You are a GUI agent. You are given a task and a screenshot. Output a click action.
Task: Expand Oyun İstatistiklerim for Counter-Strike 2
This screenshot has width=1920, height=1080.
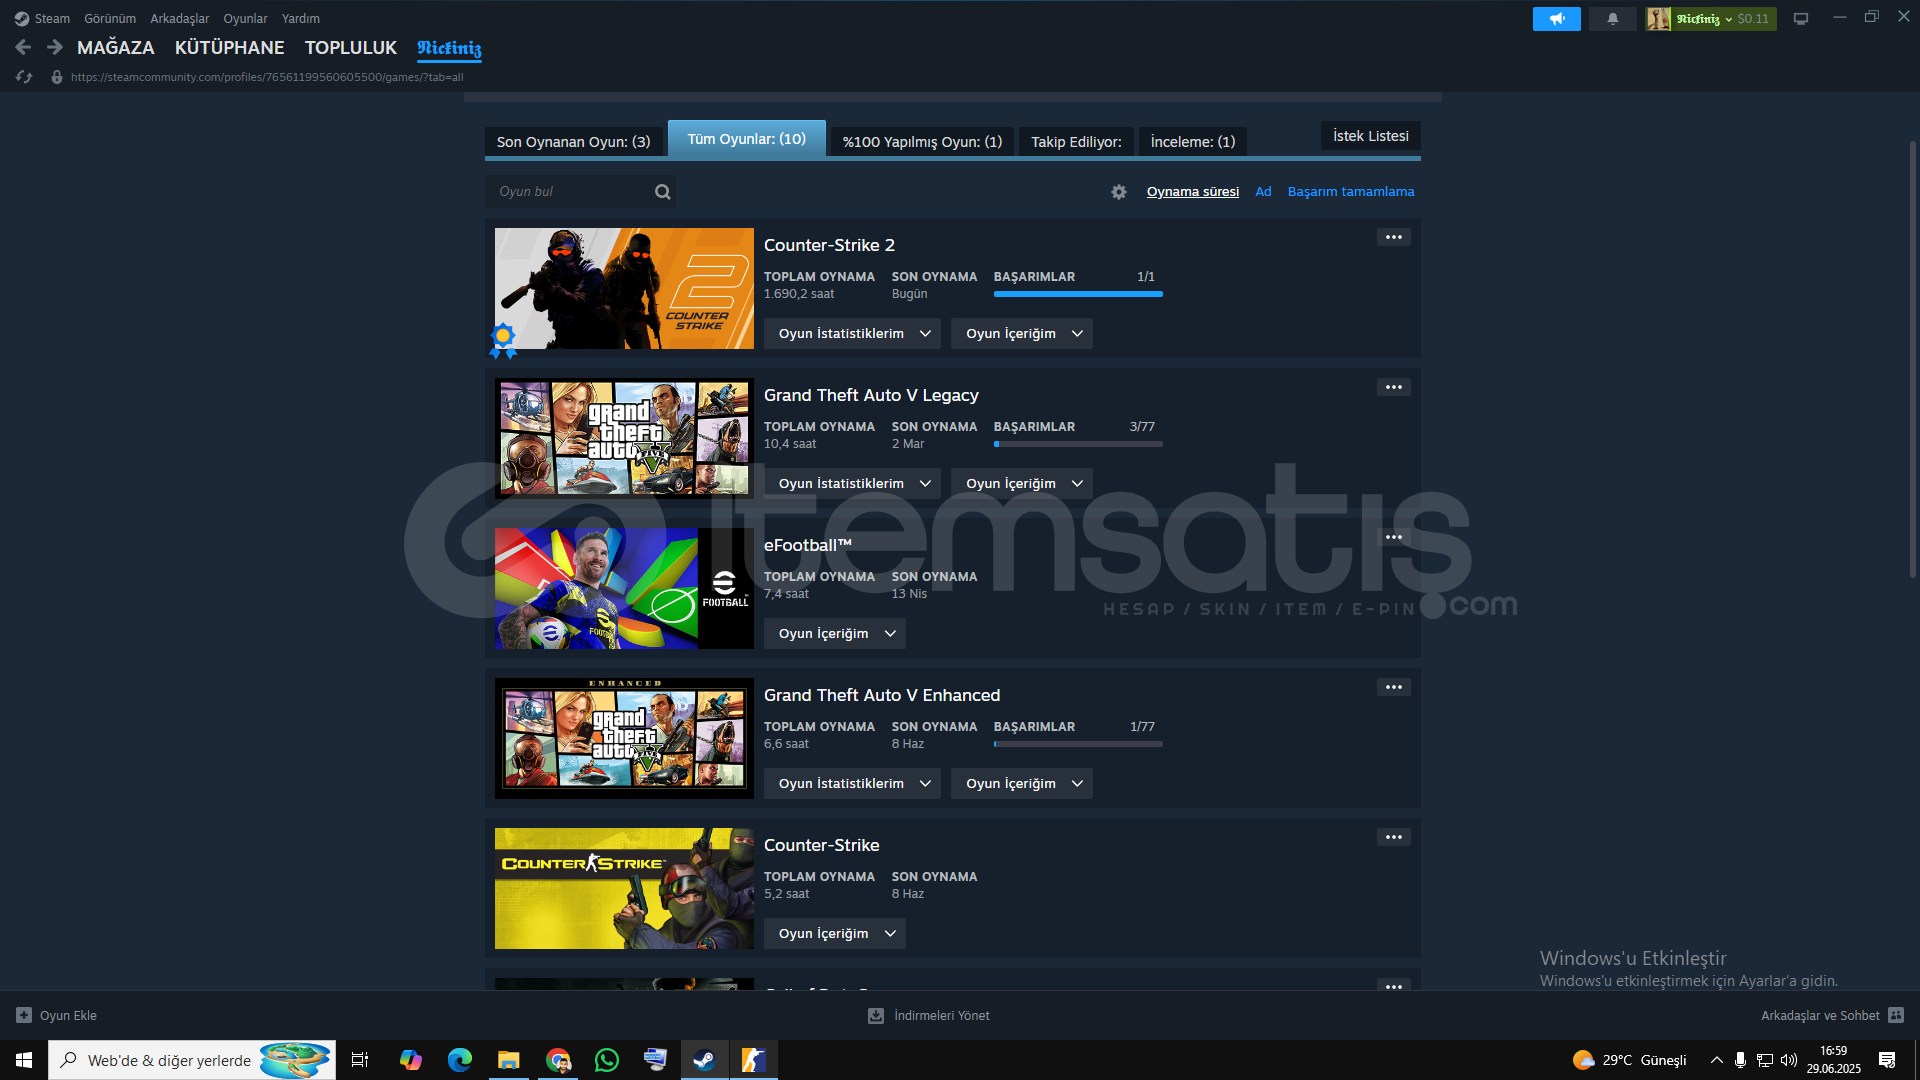click(x=853, y=334)
